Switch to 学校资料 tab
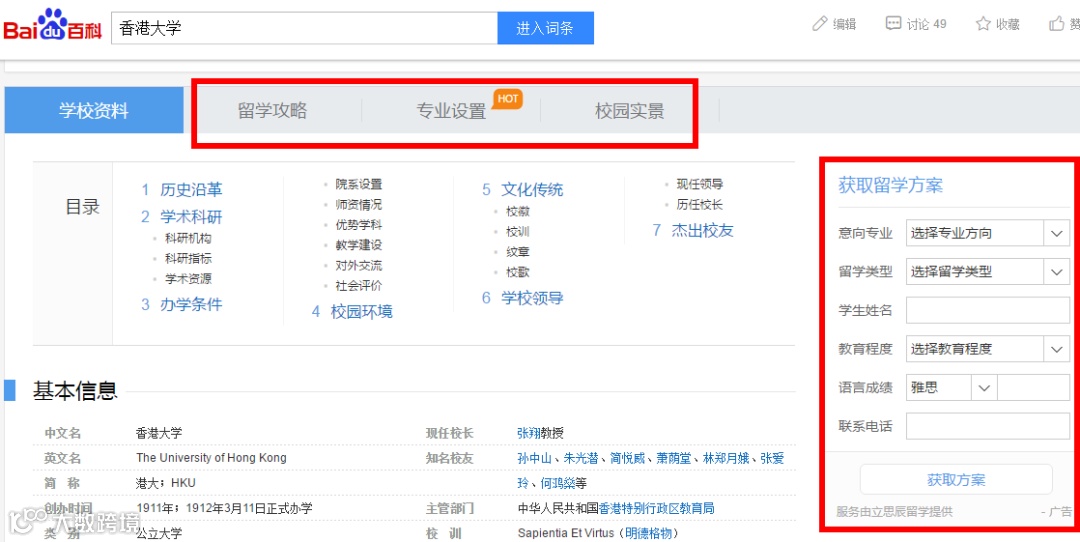 point(94,110)
